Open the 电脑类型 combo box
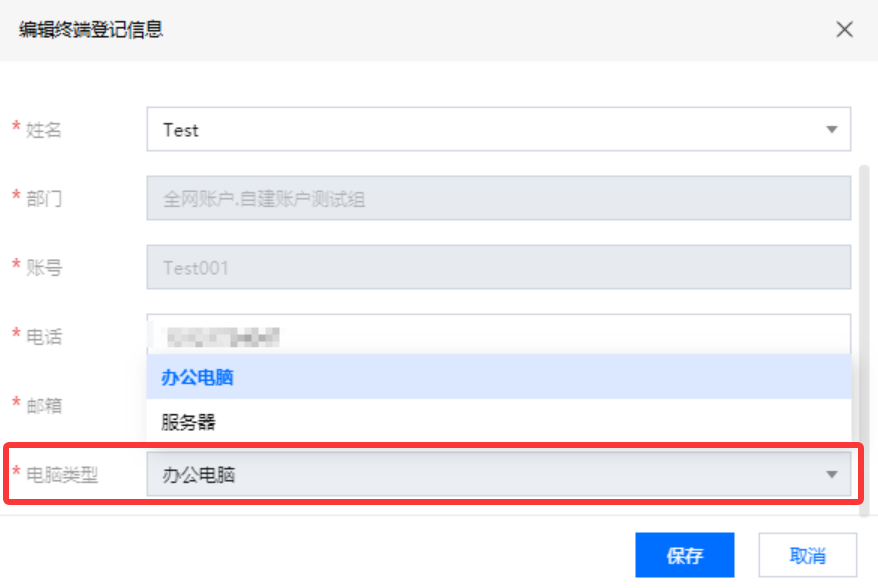 coord(498,474)
